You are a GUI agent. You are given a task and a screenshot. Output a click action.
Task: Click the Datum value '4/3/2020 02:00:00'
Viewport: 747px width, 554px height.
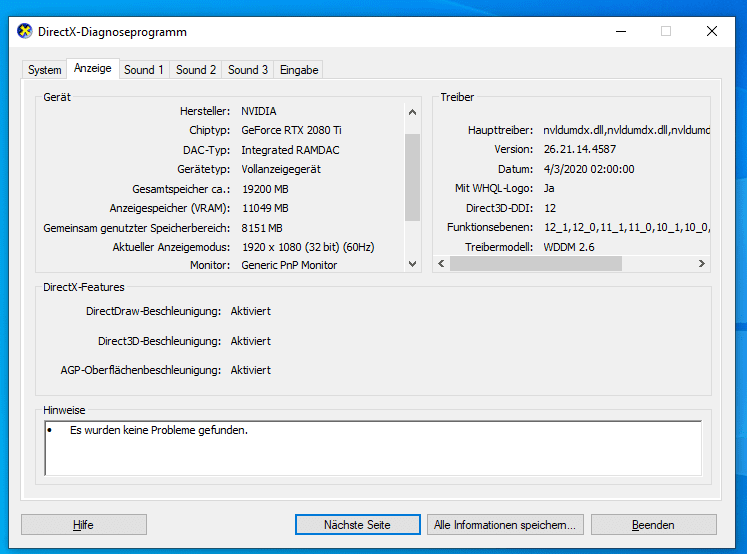click(x=589, y=169)
